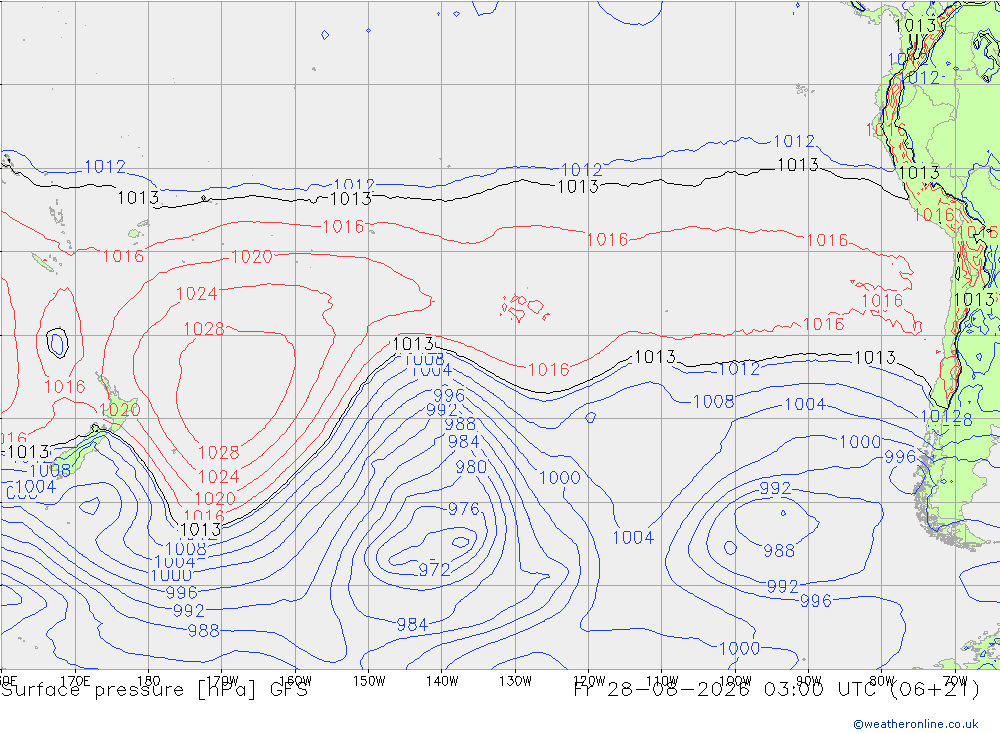Click the 1013 label near 120W south
This screenshot has height=733, width=1000.
pyautogui.click(x=655, y=357)
